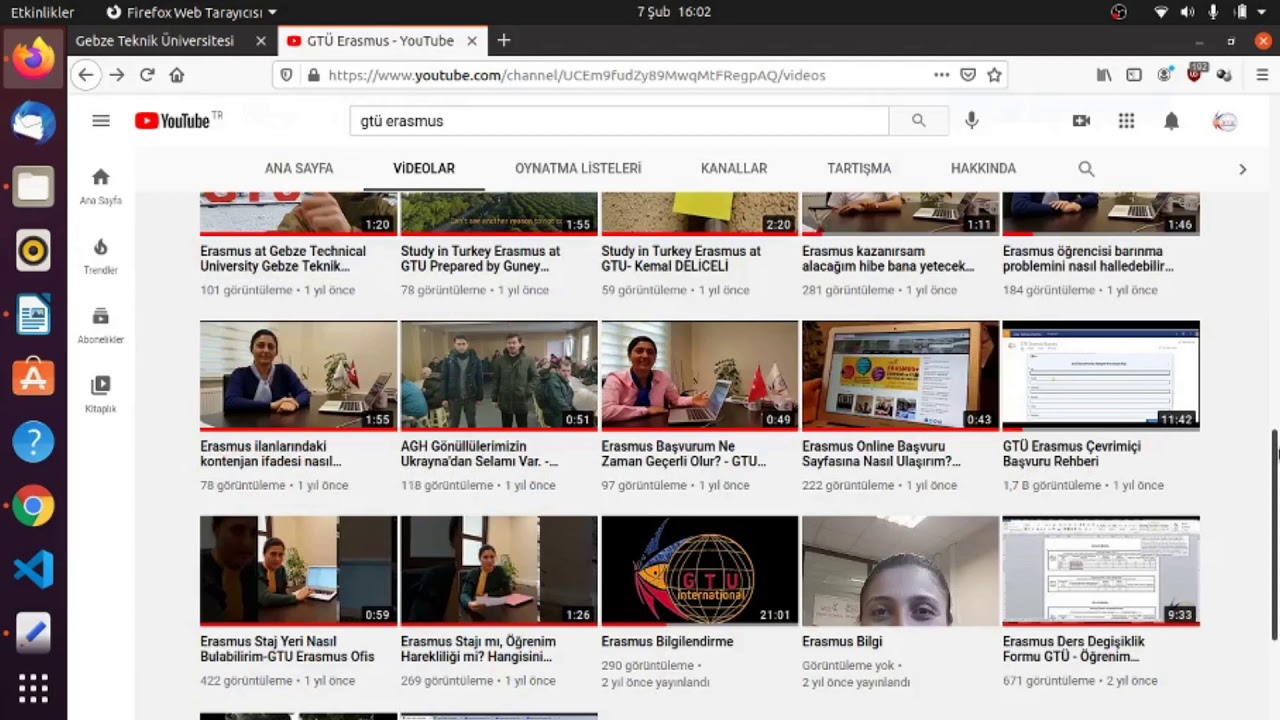Viewport: 1280px width, 720px height.
Task: Open the account avatar menu
Action: 1225,121
